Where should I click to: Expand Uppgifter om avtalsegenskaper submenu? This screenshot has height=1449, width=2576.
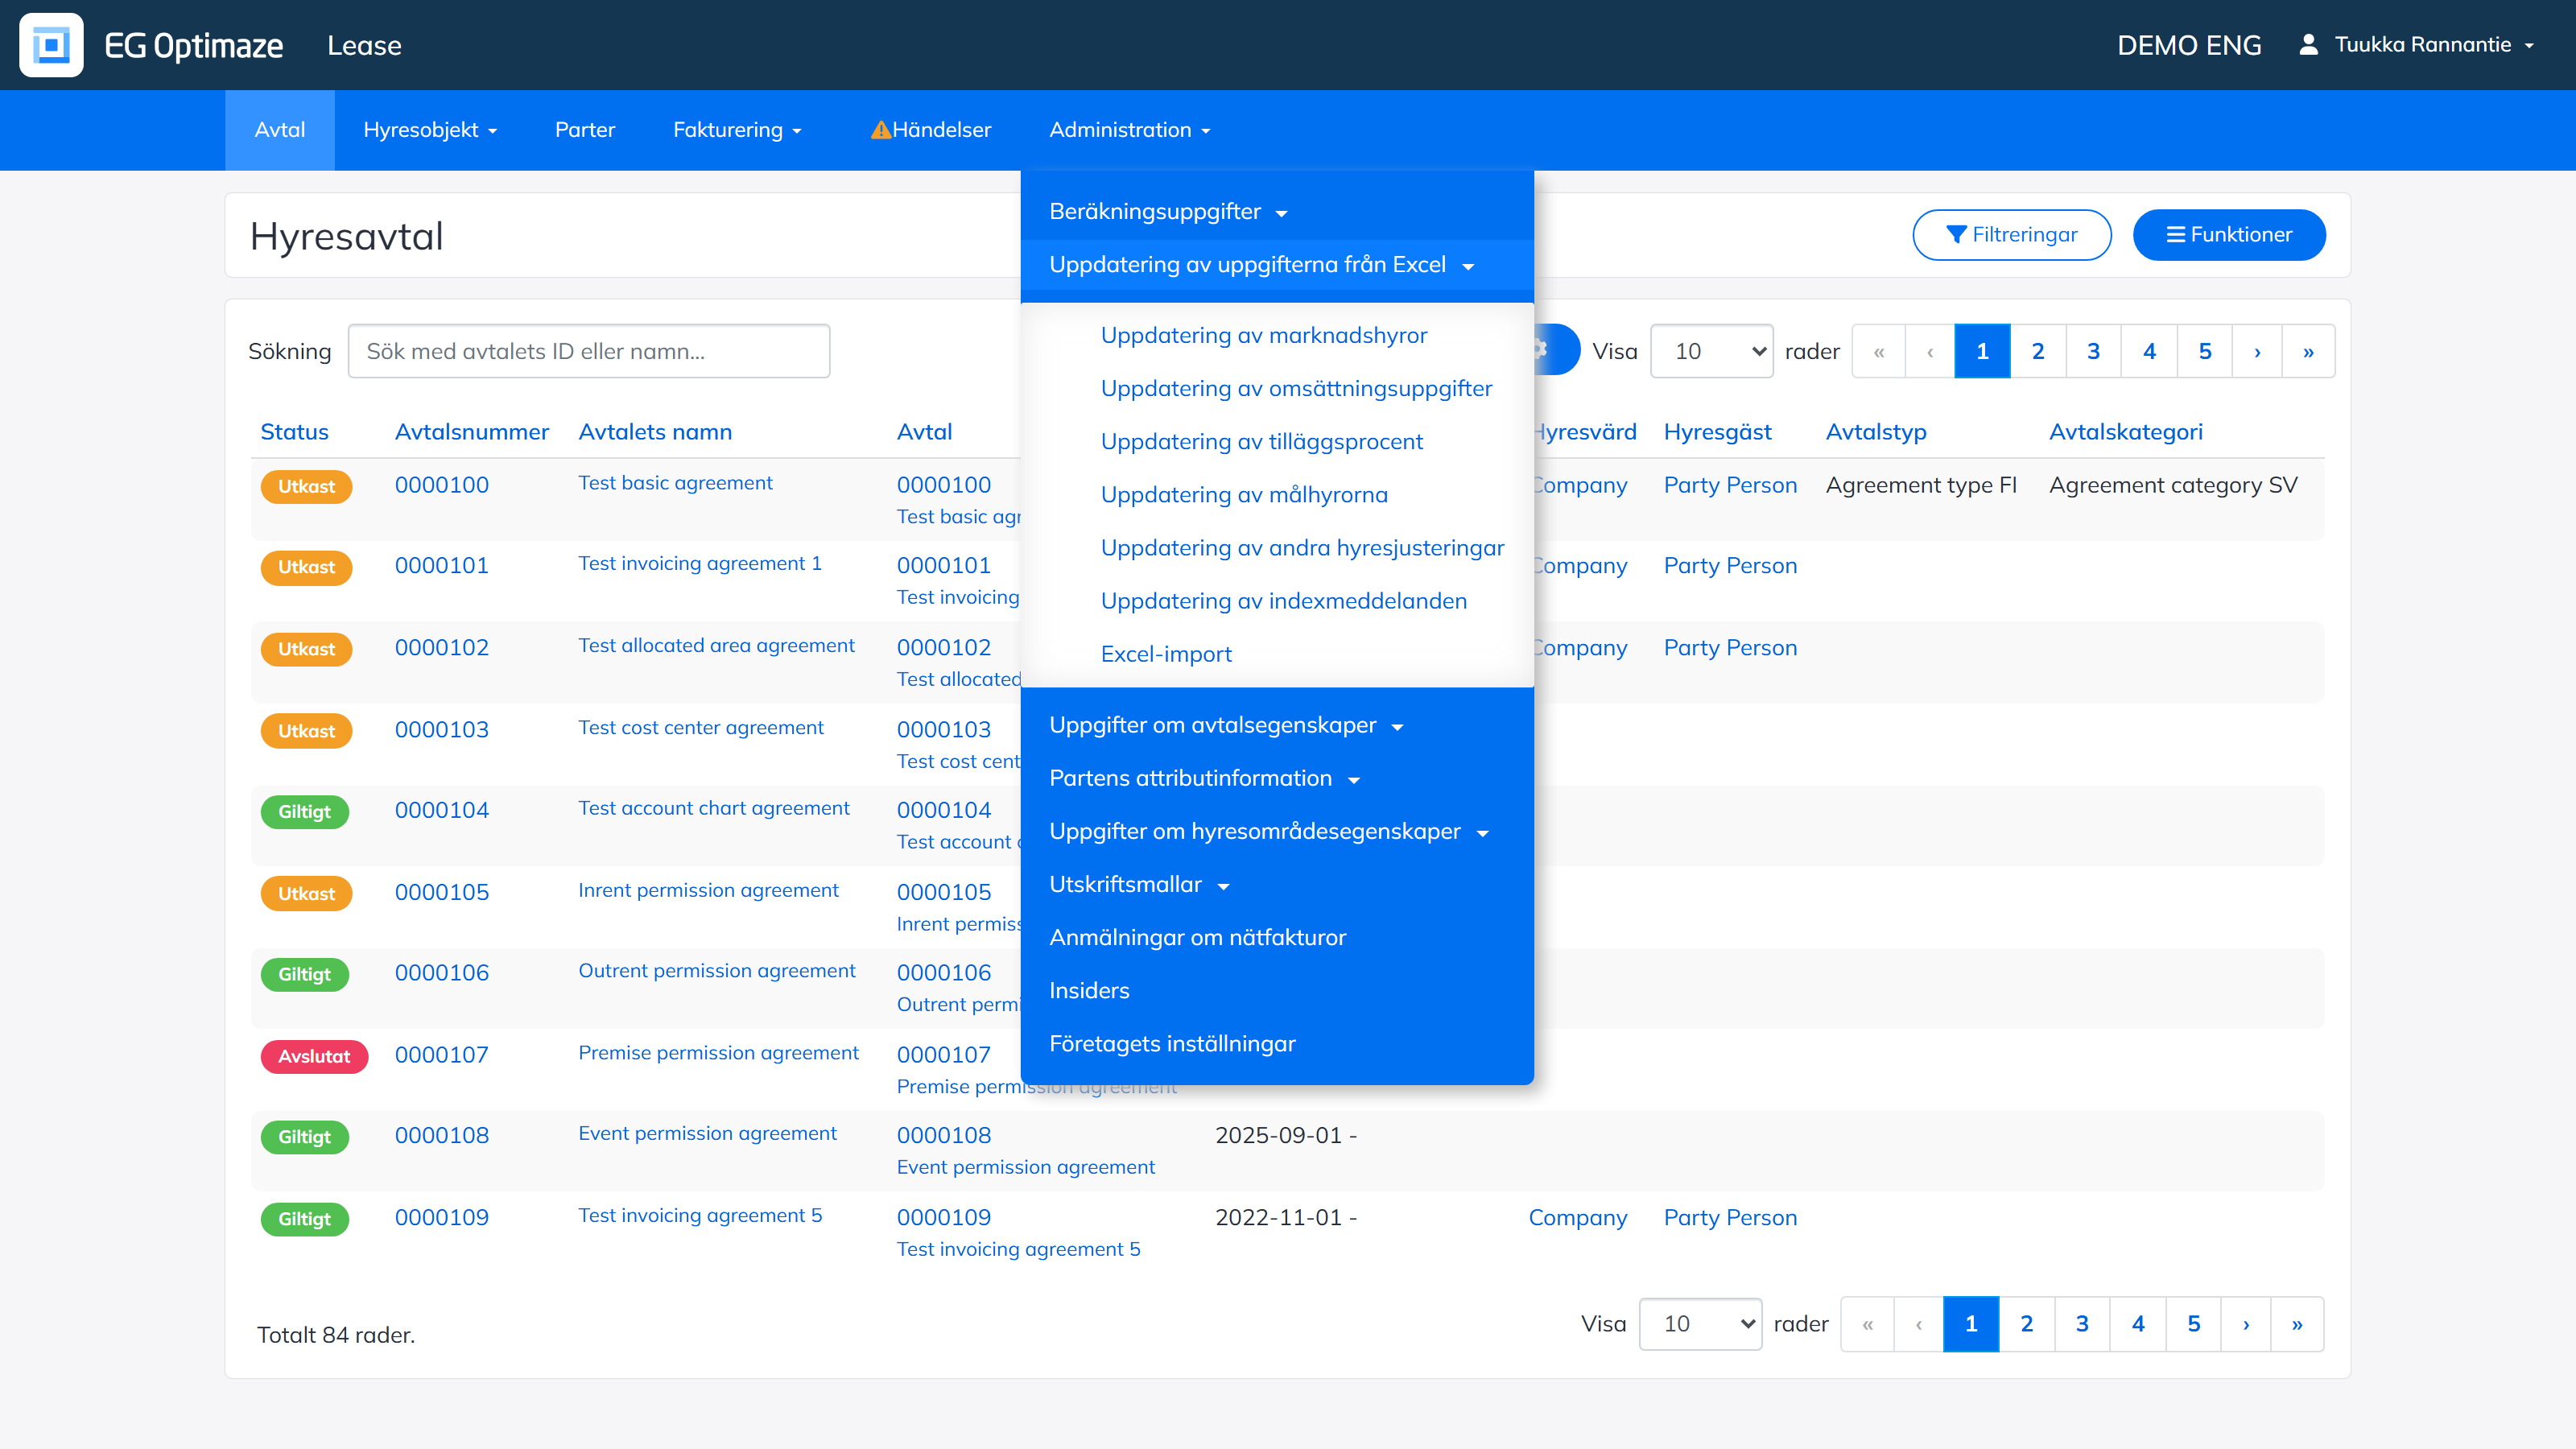click(1226, 726)
